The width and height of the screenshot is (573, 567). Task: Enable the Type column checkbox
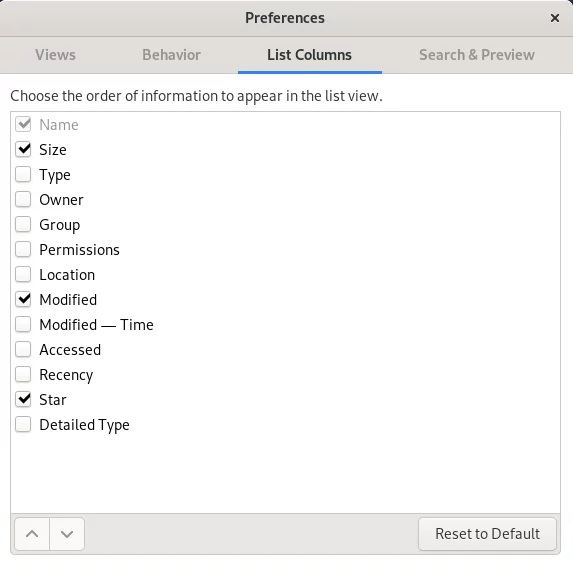pyautogui.click(x=23, y=174)
